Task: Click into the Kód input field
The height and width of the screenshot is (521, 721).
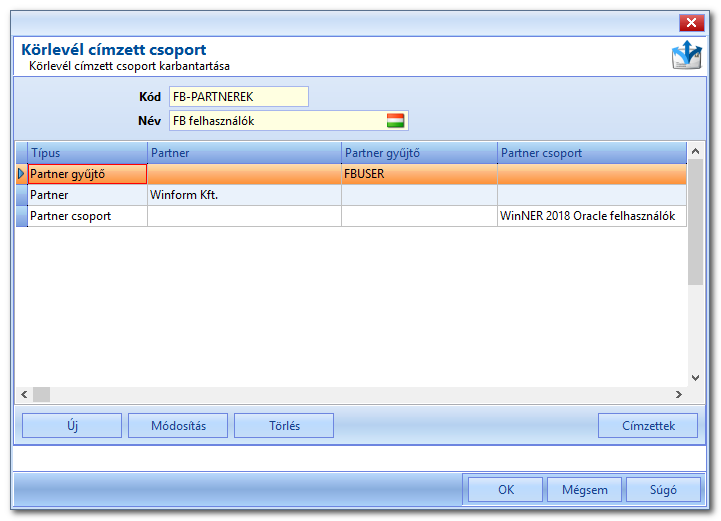Action: coord(239,97)
